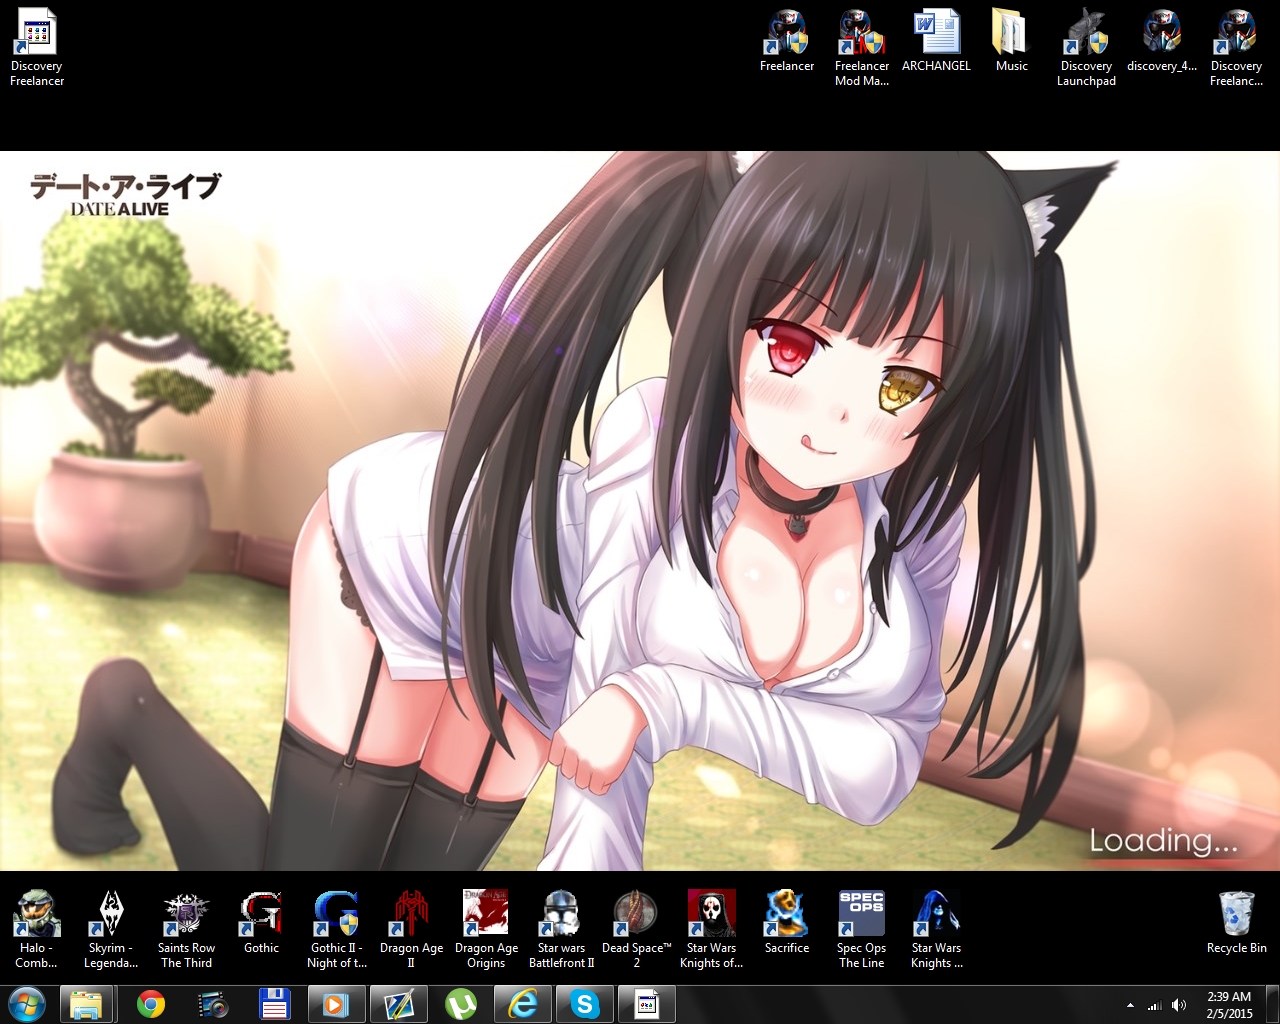Open the Music folder
This screenshot has height=1024, width=1280.
[x=1011, y=42]
